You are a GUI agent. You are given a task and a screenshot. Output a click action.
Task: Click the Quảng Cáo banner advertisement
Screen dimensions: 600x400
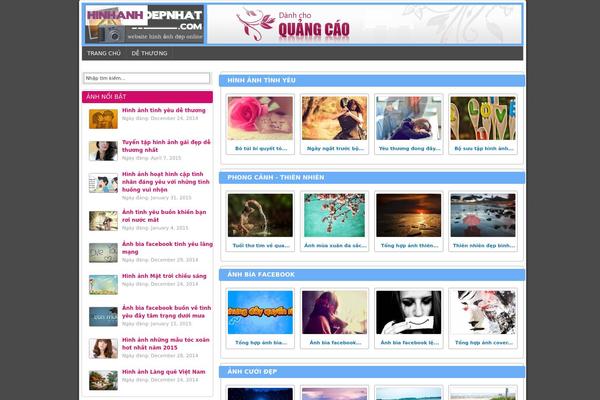coord(364,24)
